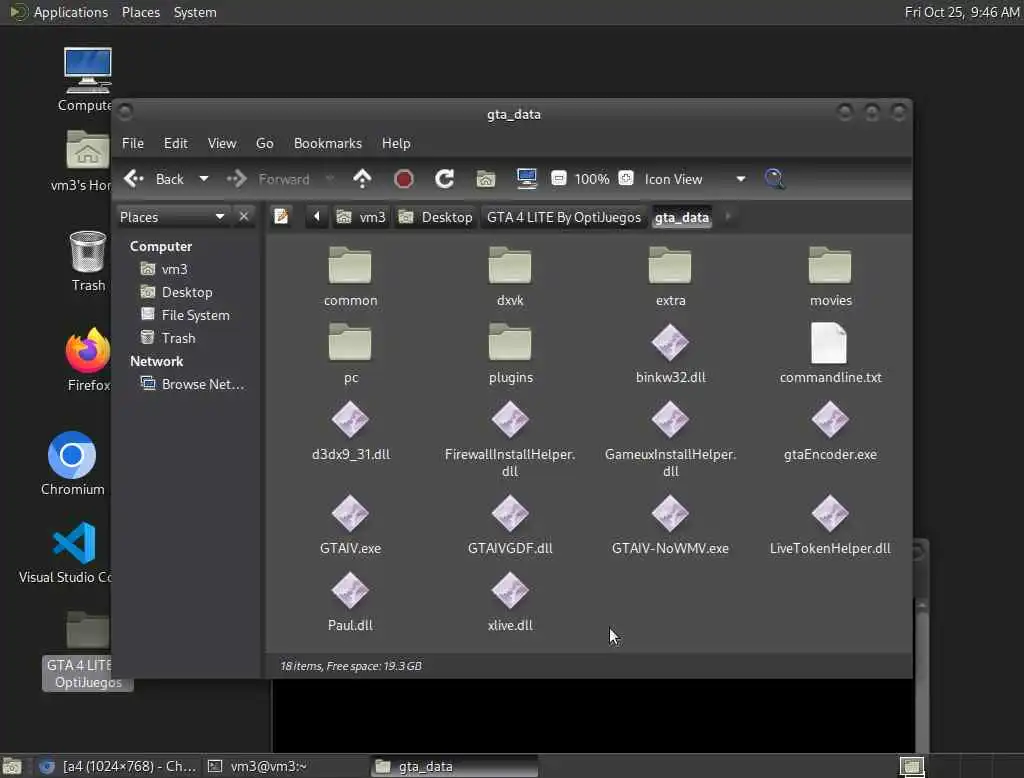
Task: Close the Places side pane
Action: pyautogui.click(x=244, y=217)
